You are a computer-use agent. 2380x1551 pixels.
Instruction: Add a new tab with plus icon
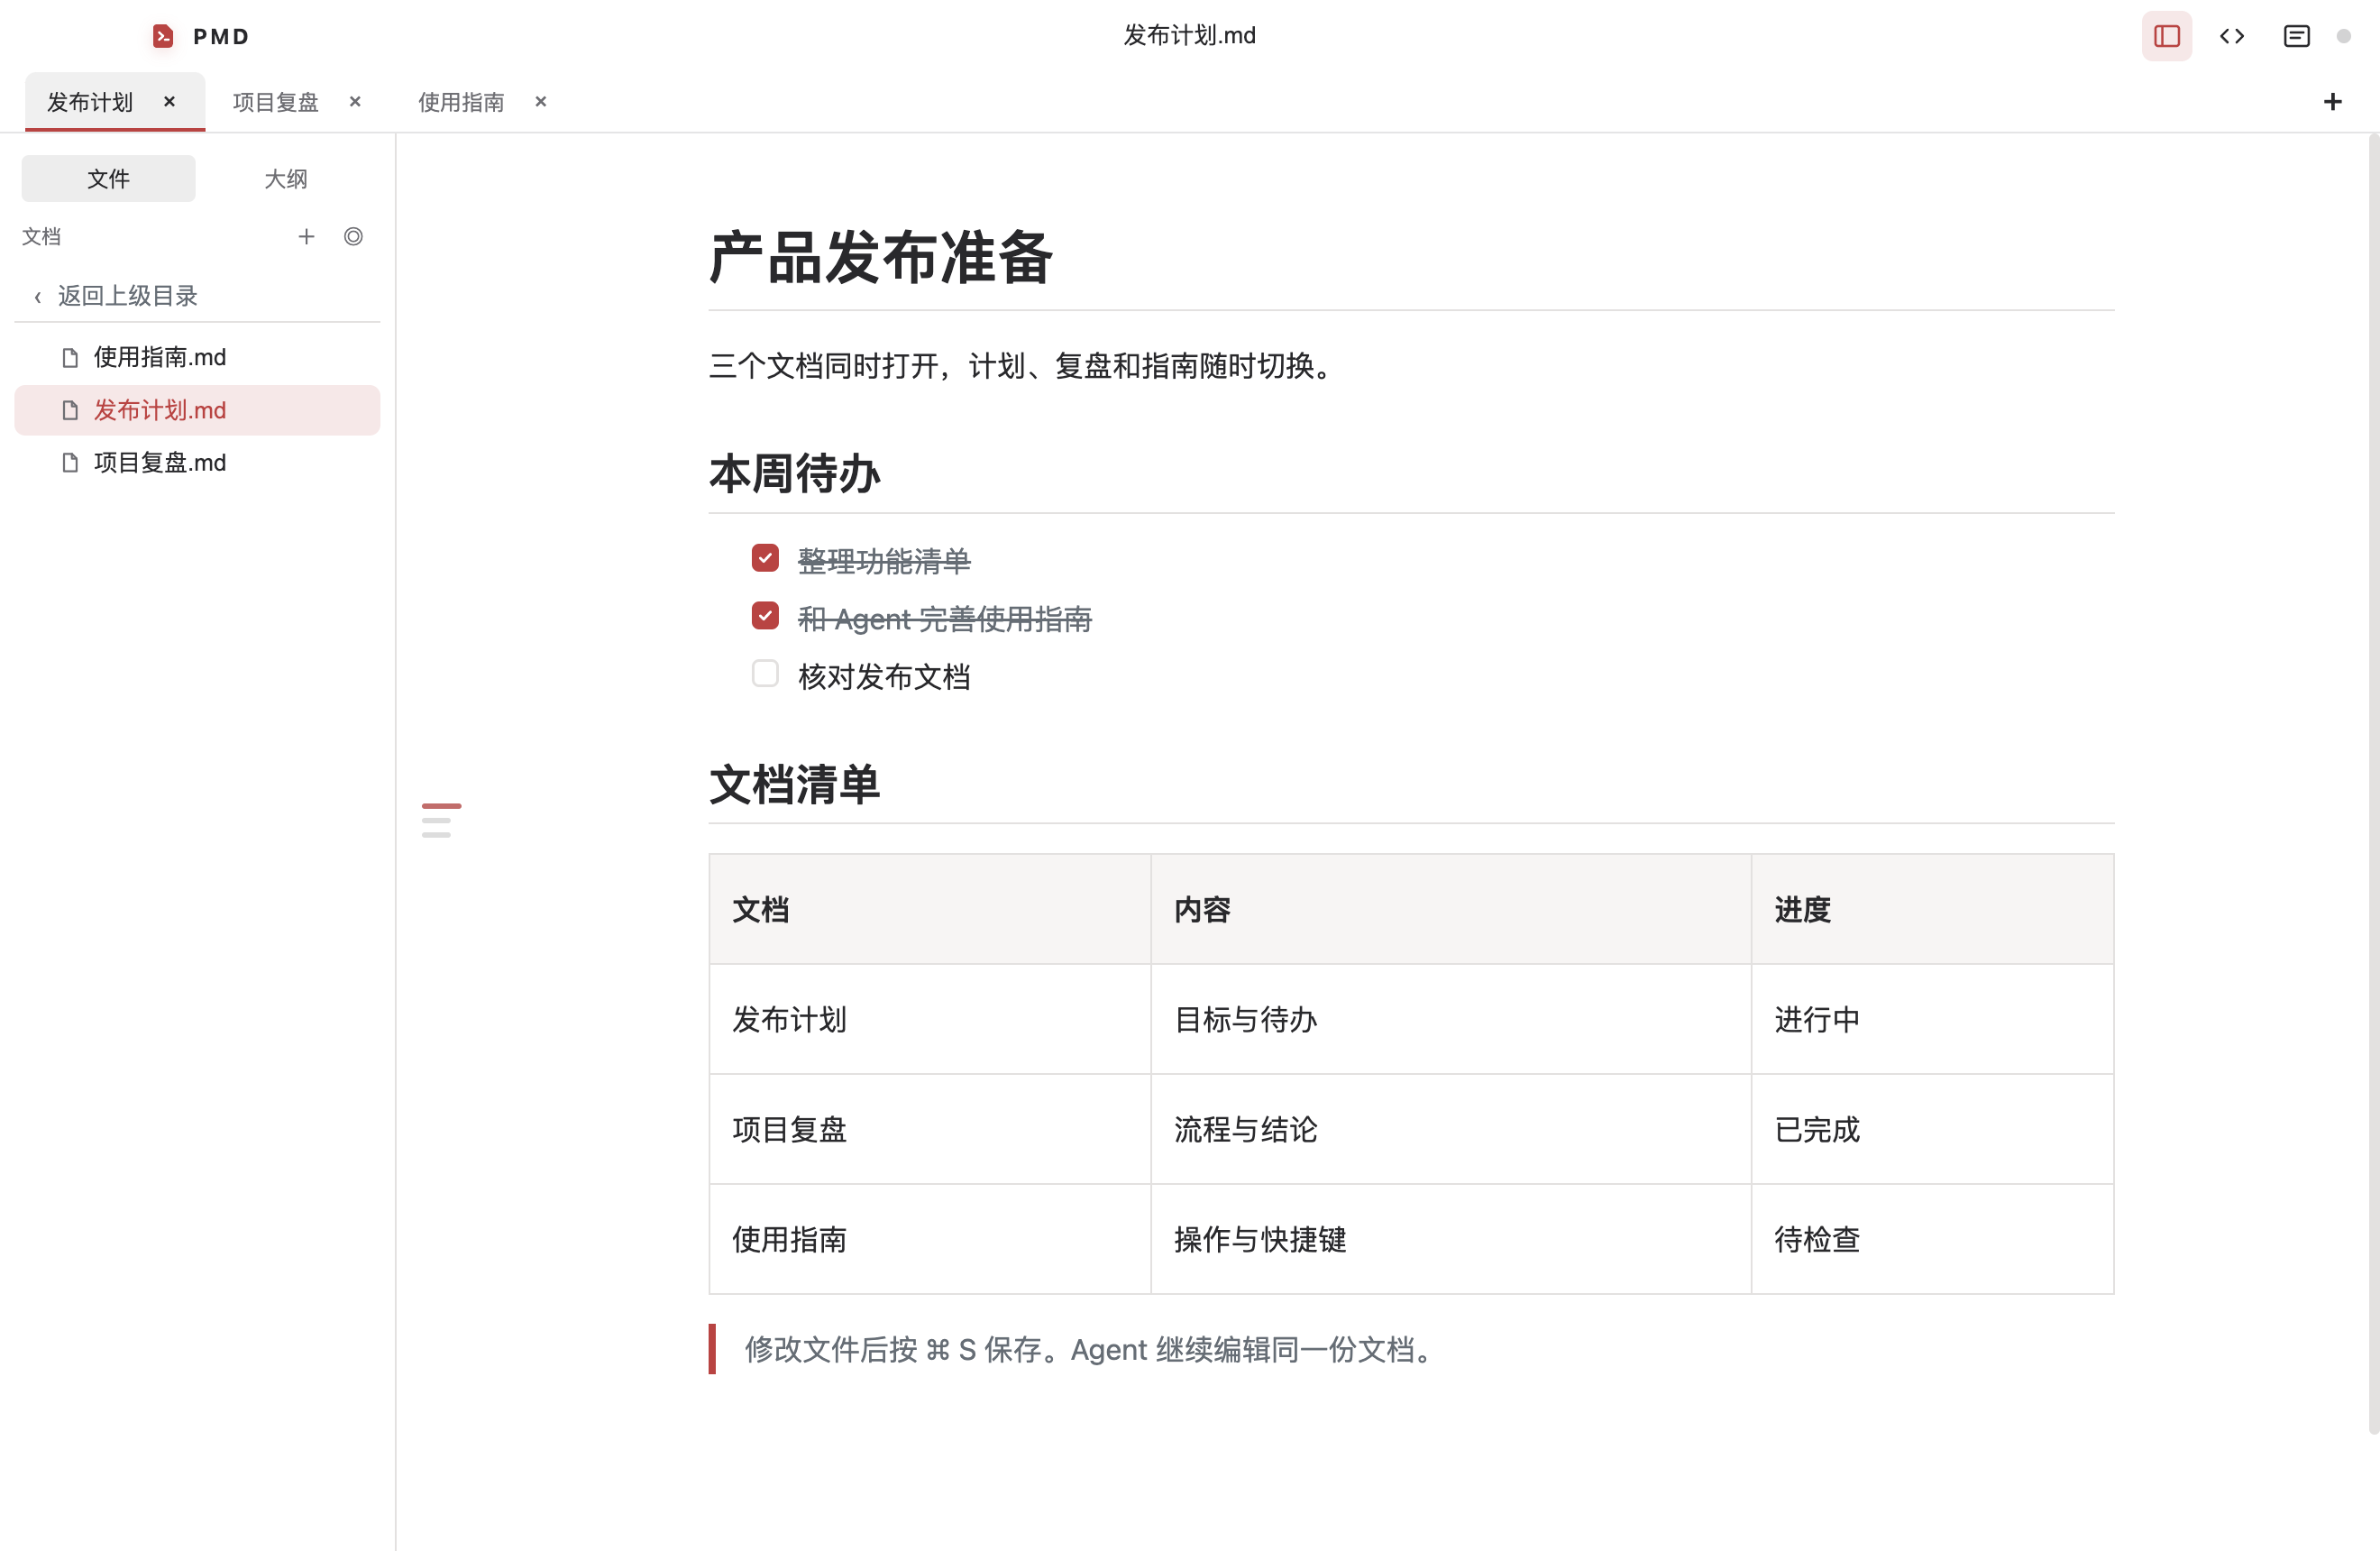(2332, 101)
